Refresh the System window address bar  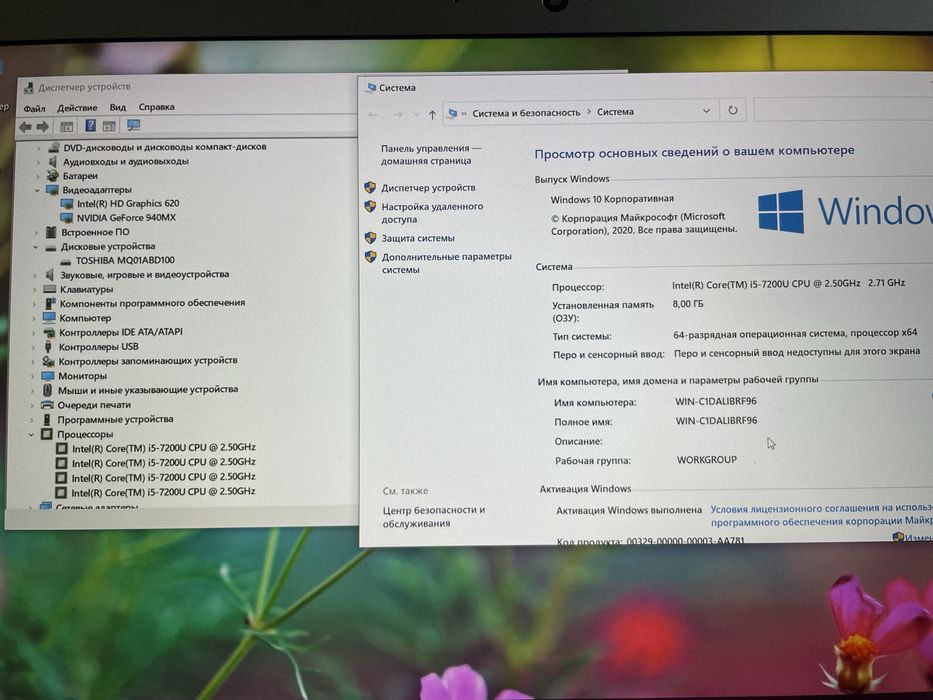[x=733, y=111]
